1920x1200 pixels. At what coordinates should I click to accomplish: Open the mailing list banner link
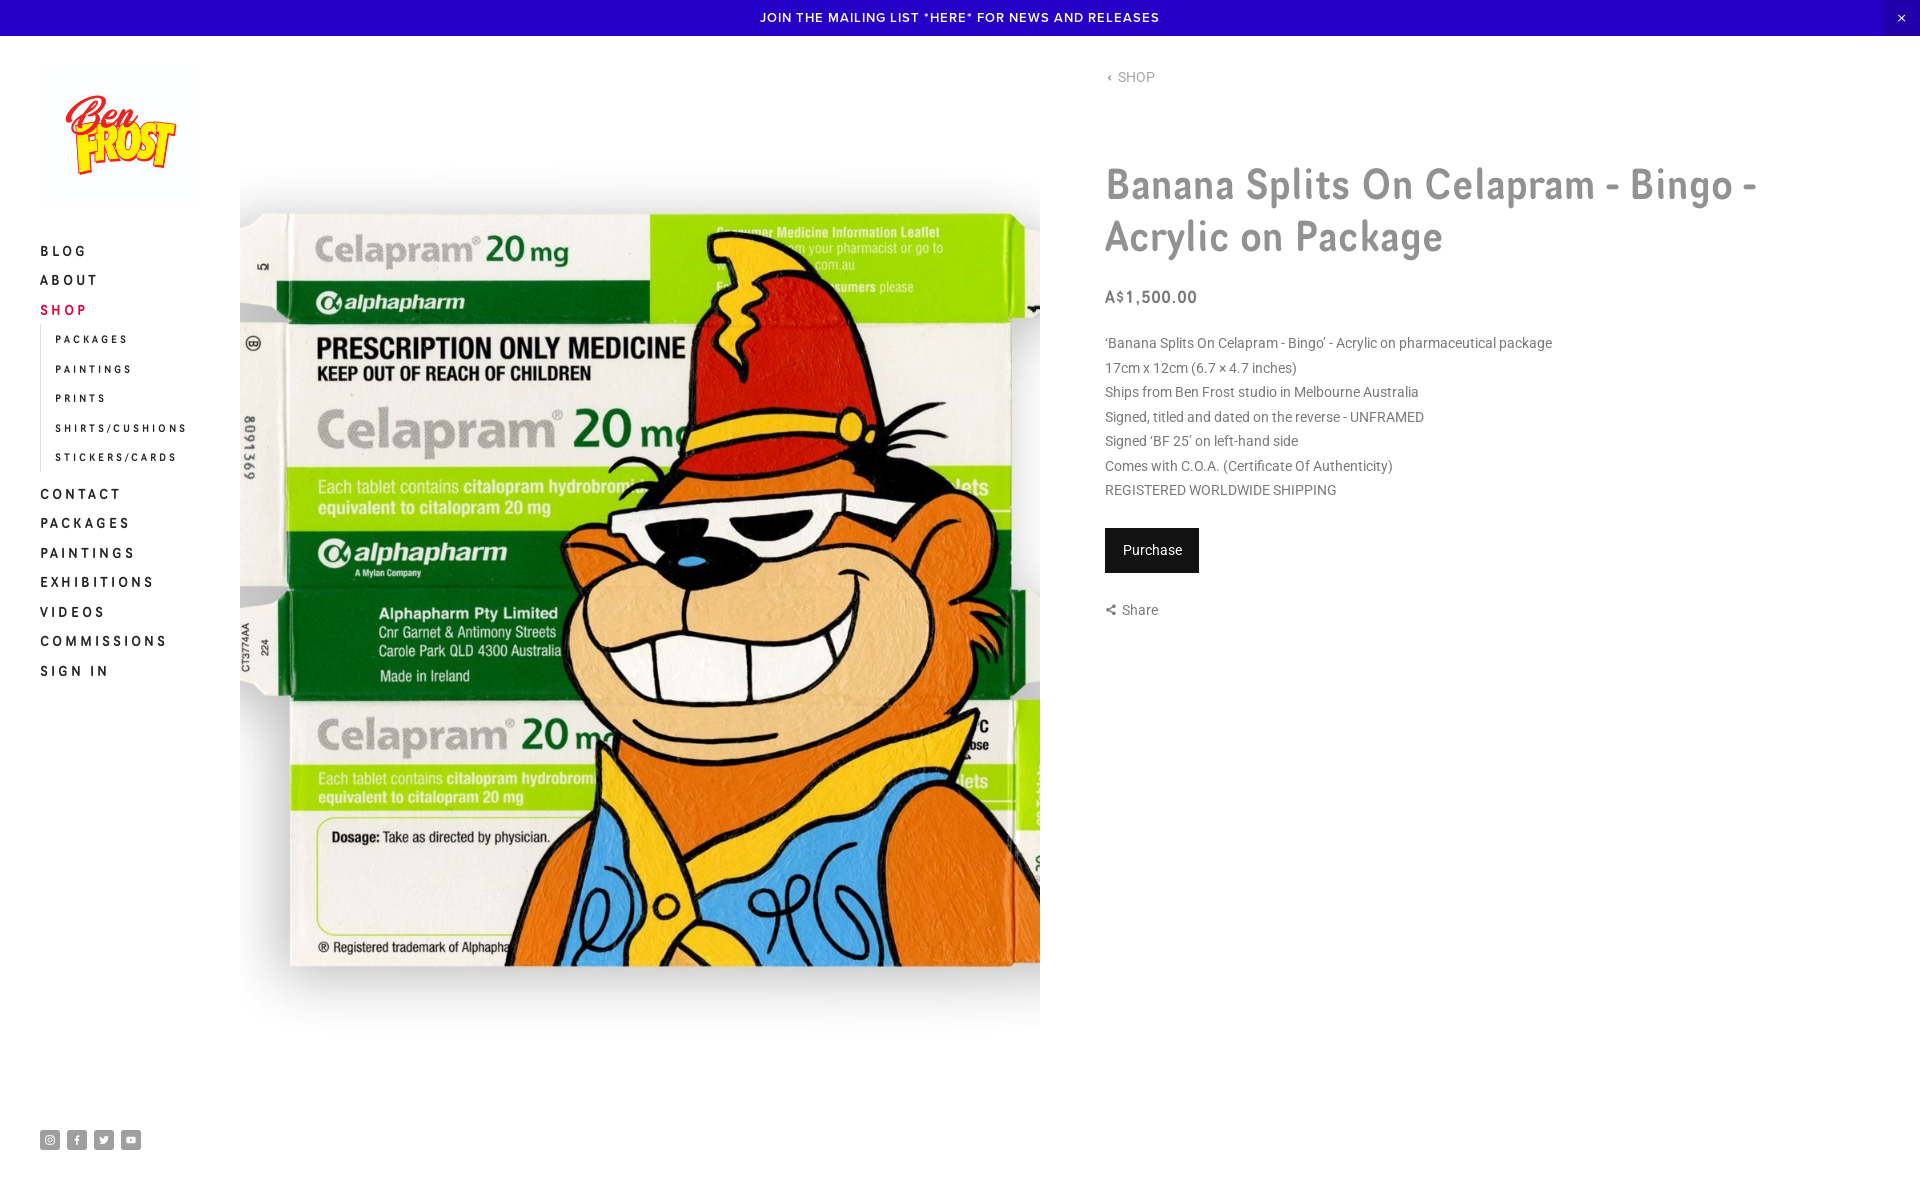point(960,18)
